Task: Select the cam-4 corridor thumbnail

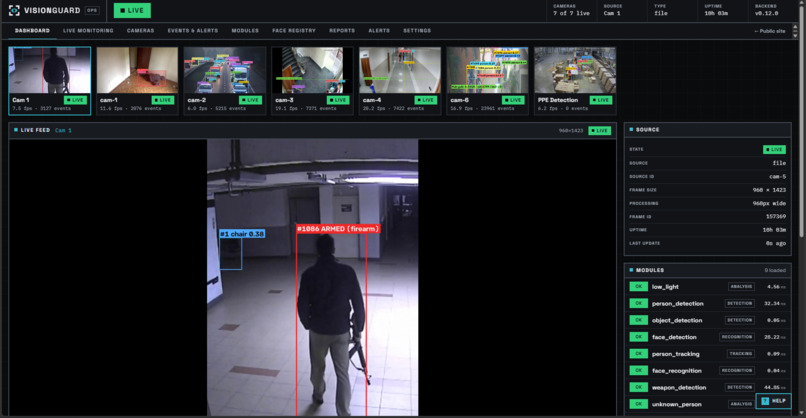Action: point(400,81)
